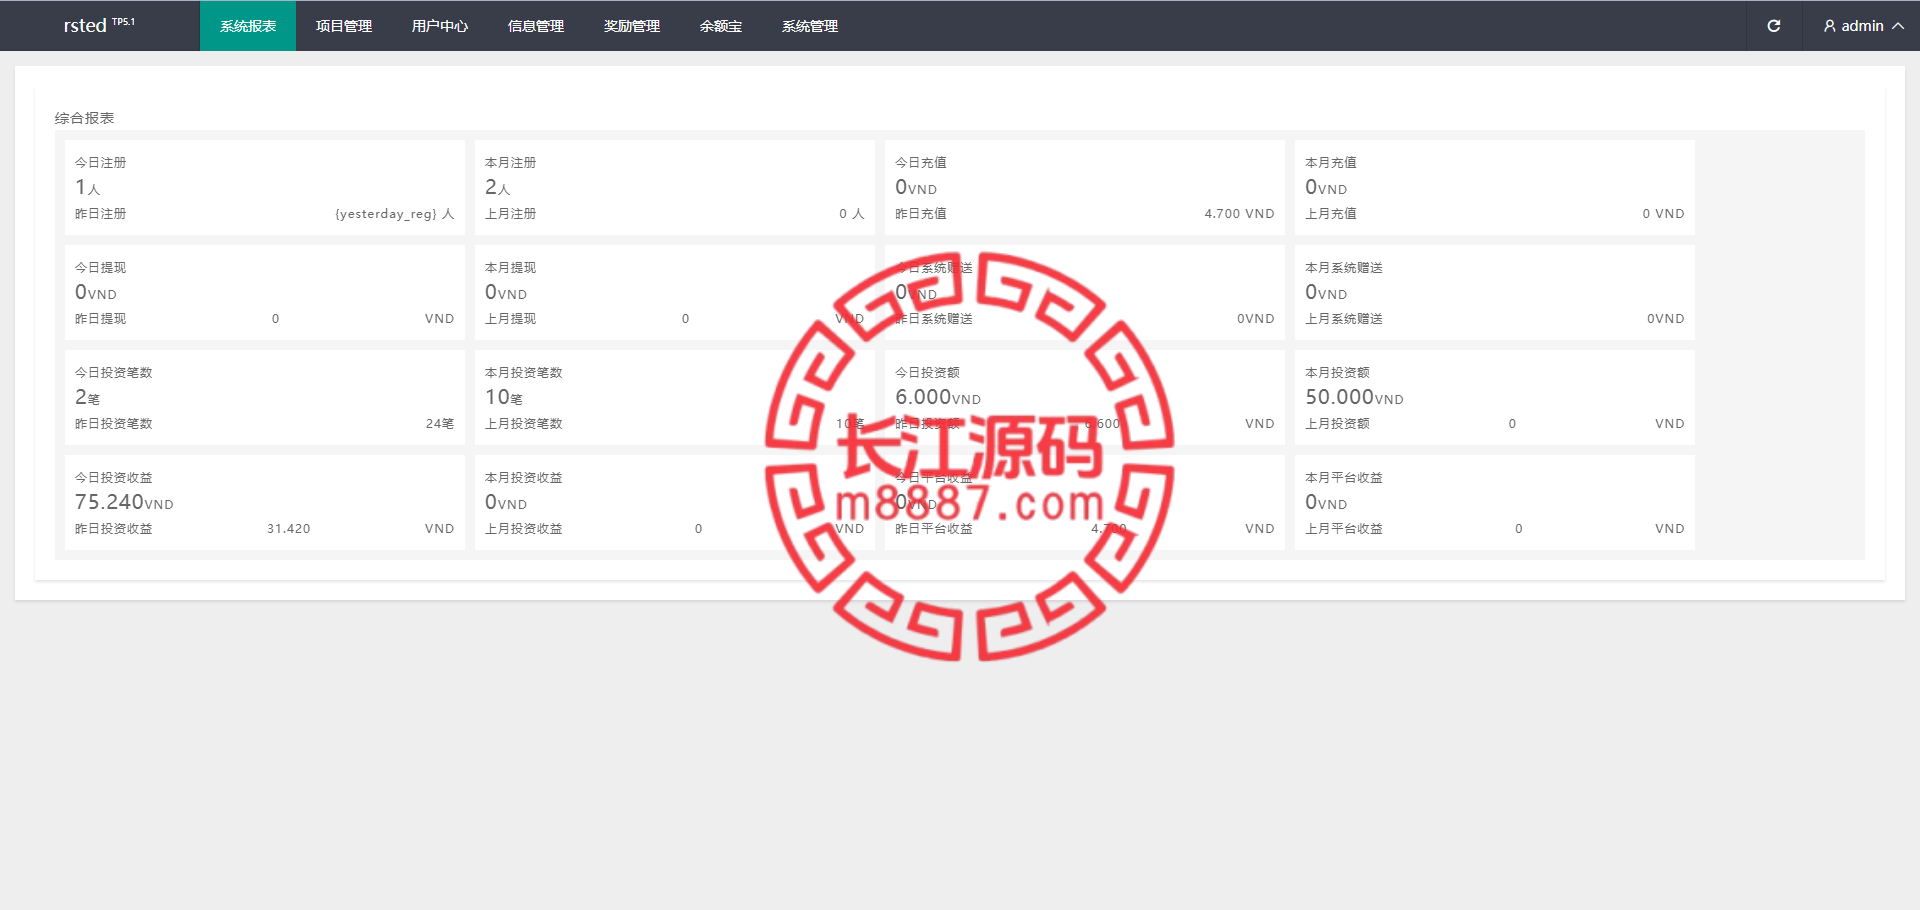Open the 用户中心 menu
1920x910 pixels.
440,26
